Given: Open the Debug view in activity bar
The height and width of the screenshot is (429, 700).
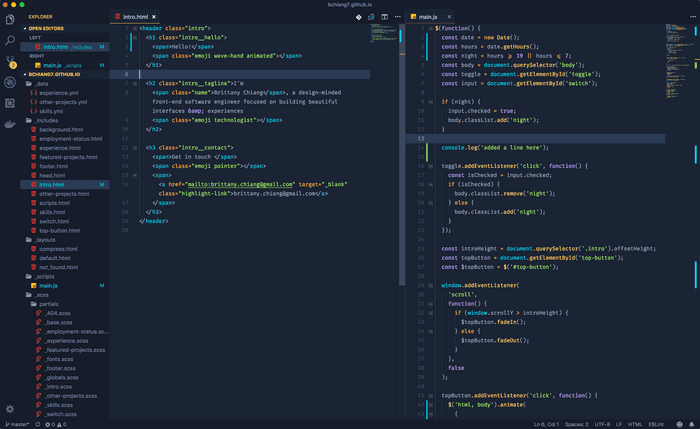Looking at the screenshot, I should 10,84.
